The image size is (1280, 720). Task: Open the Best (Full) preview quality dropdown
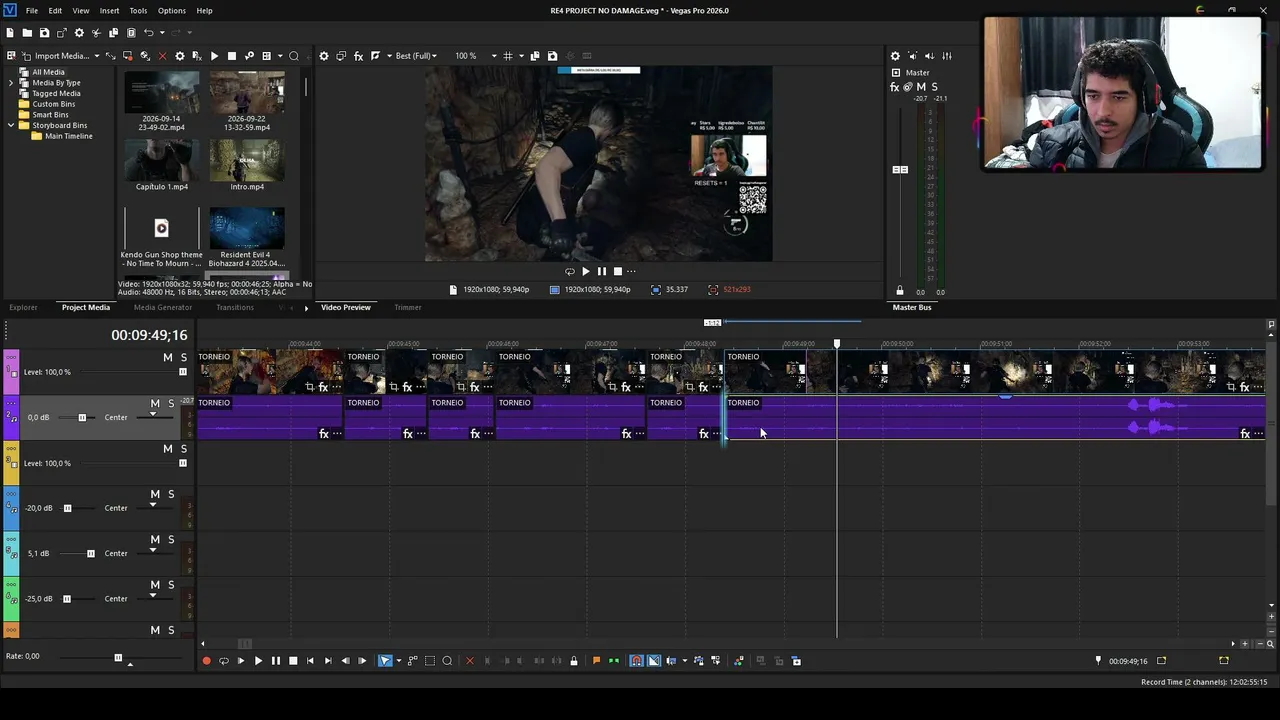tap(416, 56)
